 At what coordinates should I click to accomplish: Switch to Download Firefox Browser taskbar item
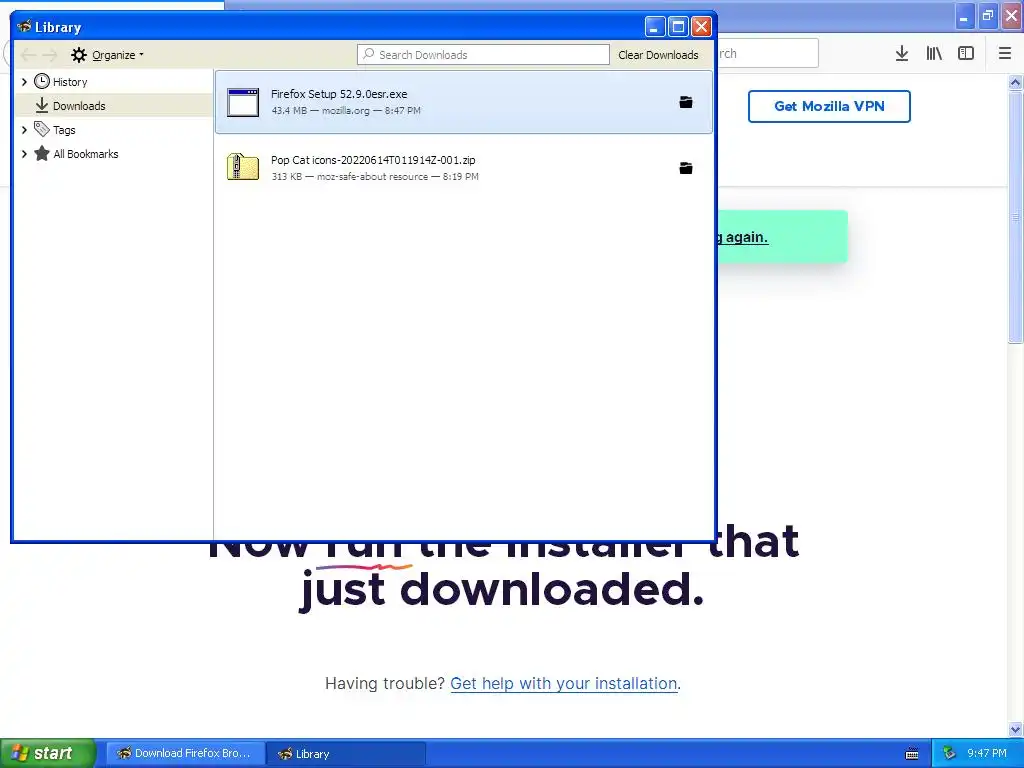pos(185,754)
